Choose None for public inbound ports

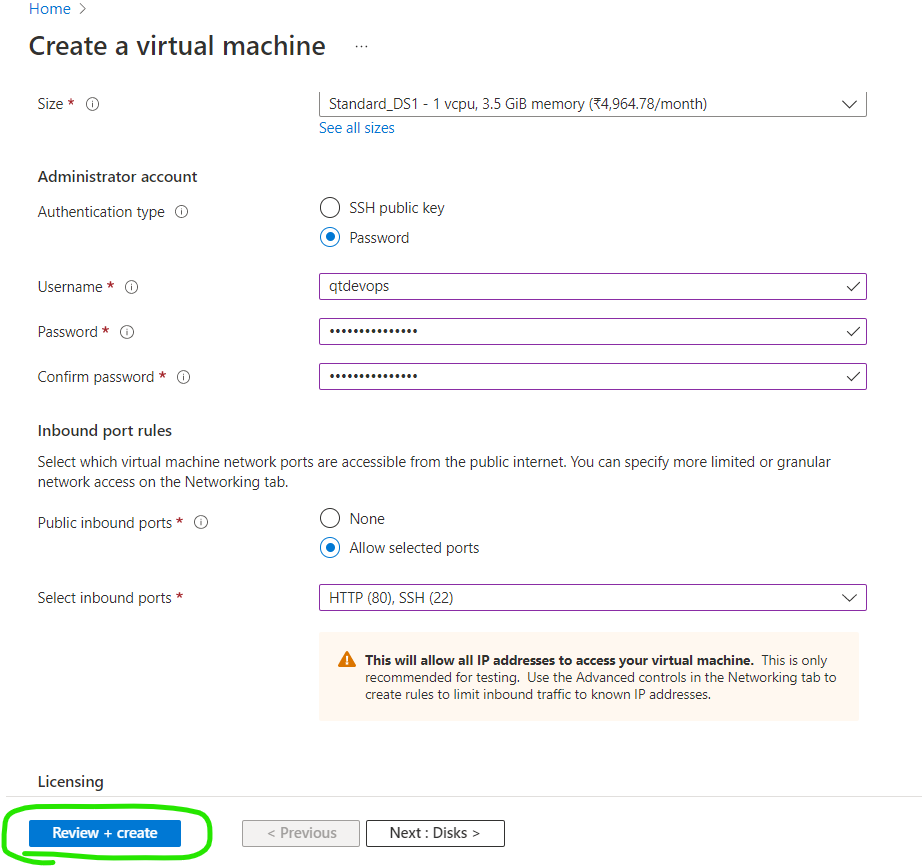click(329, 518)
